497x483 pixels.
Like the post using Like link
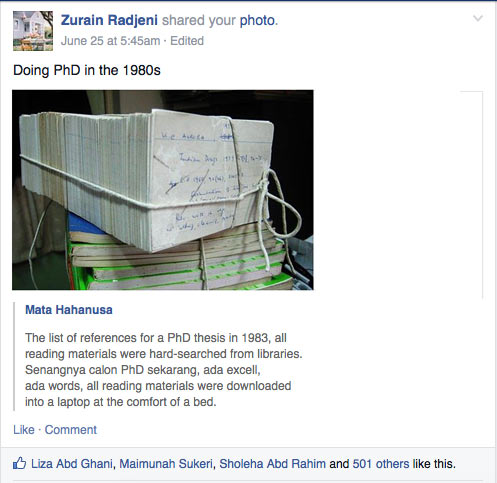(x=24, y=430)
